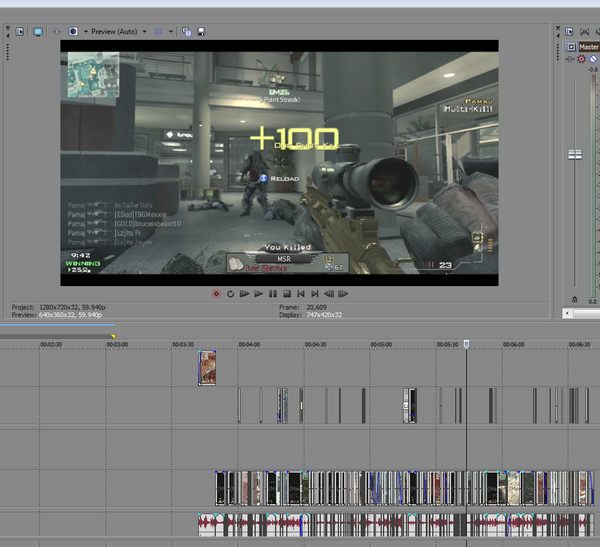Click Display 747x420x32 text
600x547 pixels.
pos(324,315)
